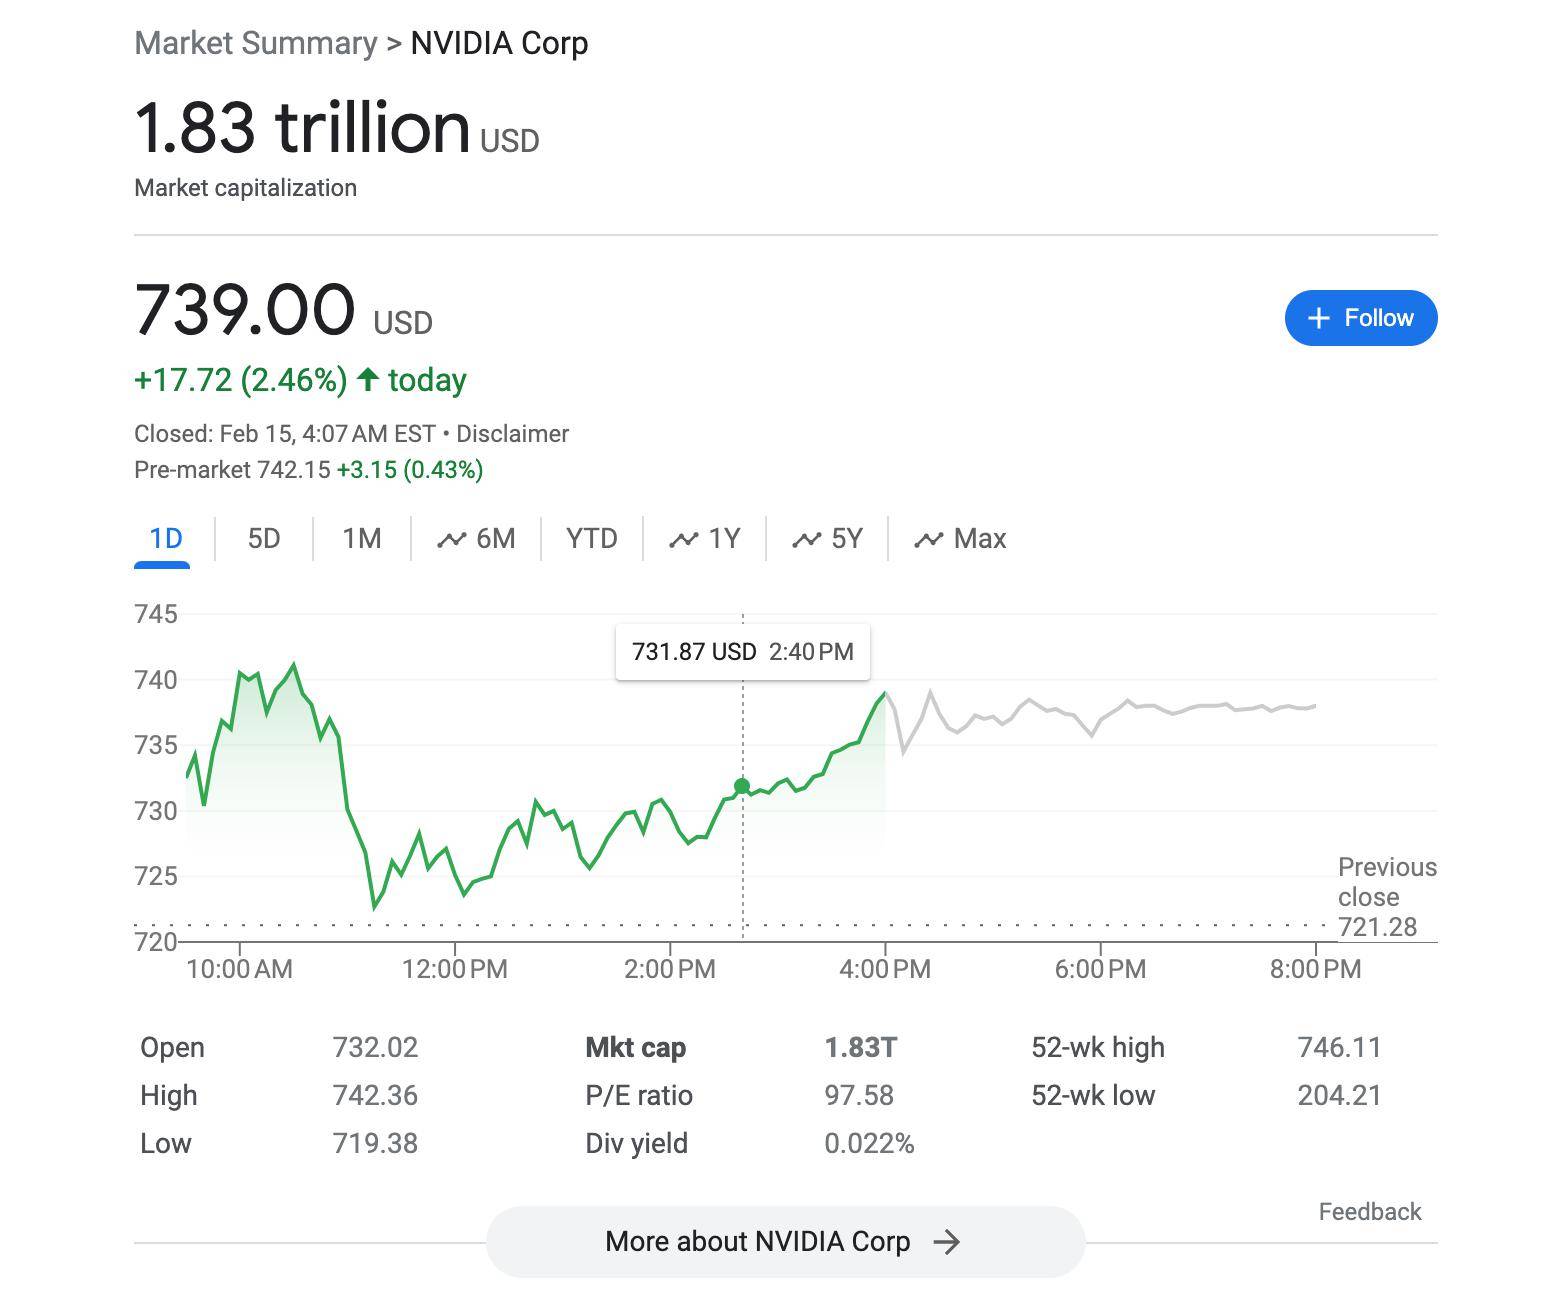1548x1302 pixels.
Task: Click the More about NVIDIA Corp button
Action: click(x=785, y=1241)
